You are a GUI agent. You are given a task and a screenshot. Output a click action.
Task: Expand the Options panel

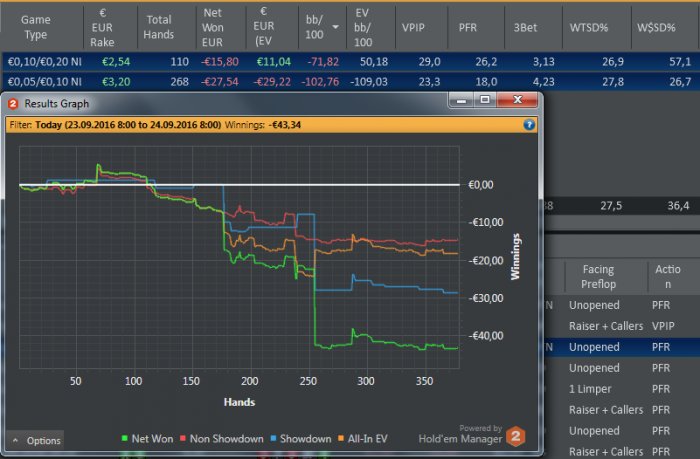coord(35,441)
